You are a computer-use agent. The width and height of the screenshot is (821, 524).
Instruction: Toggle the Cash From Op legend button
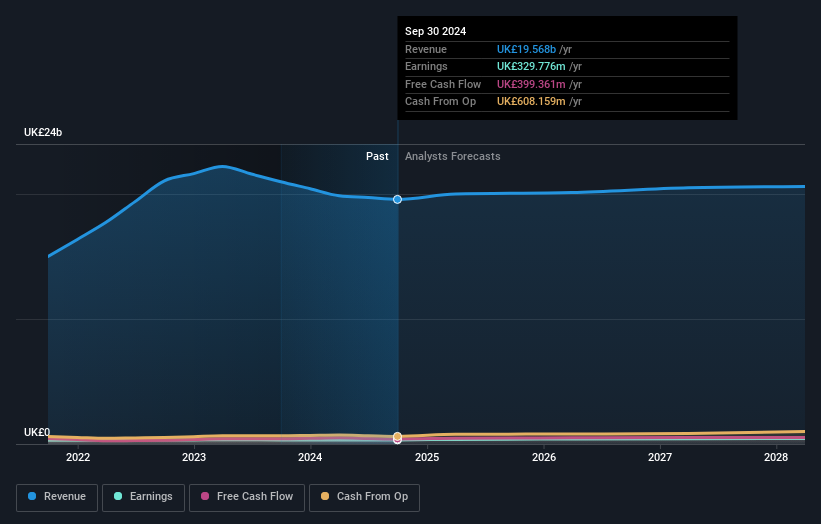click(x=364, y=497)
